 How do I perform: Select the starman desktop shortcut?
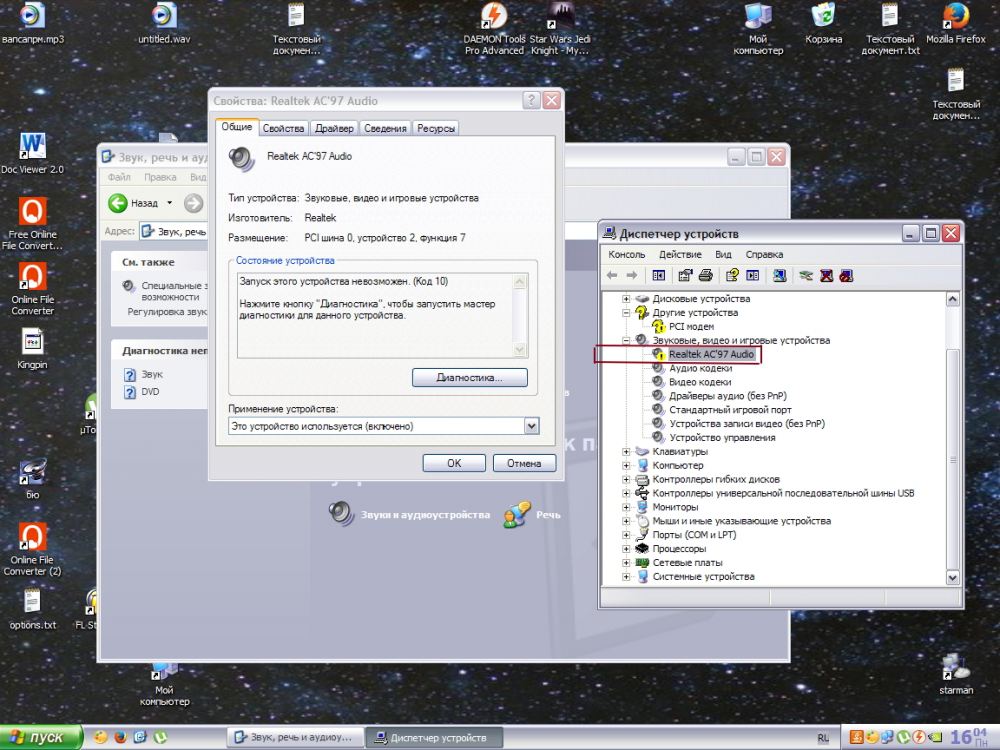tap(955, 674)
